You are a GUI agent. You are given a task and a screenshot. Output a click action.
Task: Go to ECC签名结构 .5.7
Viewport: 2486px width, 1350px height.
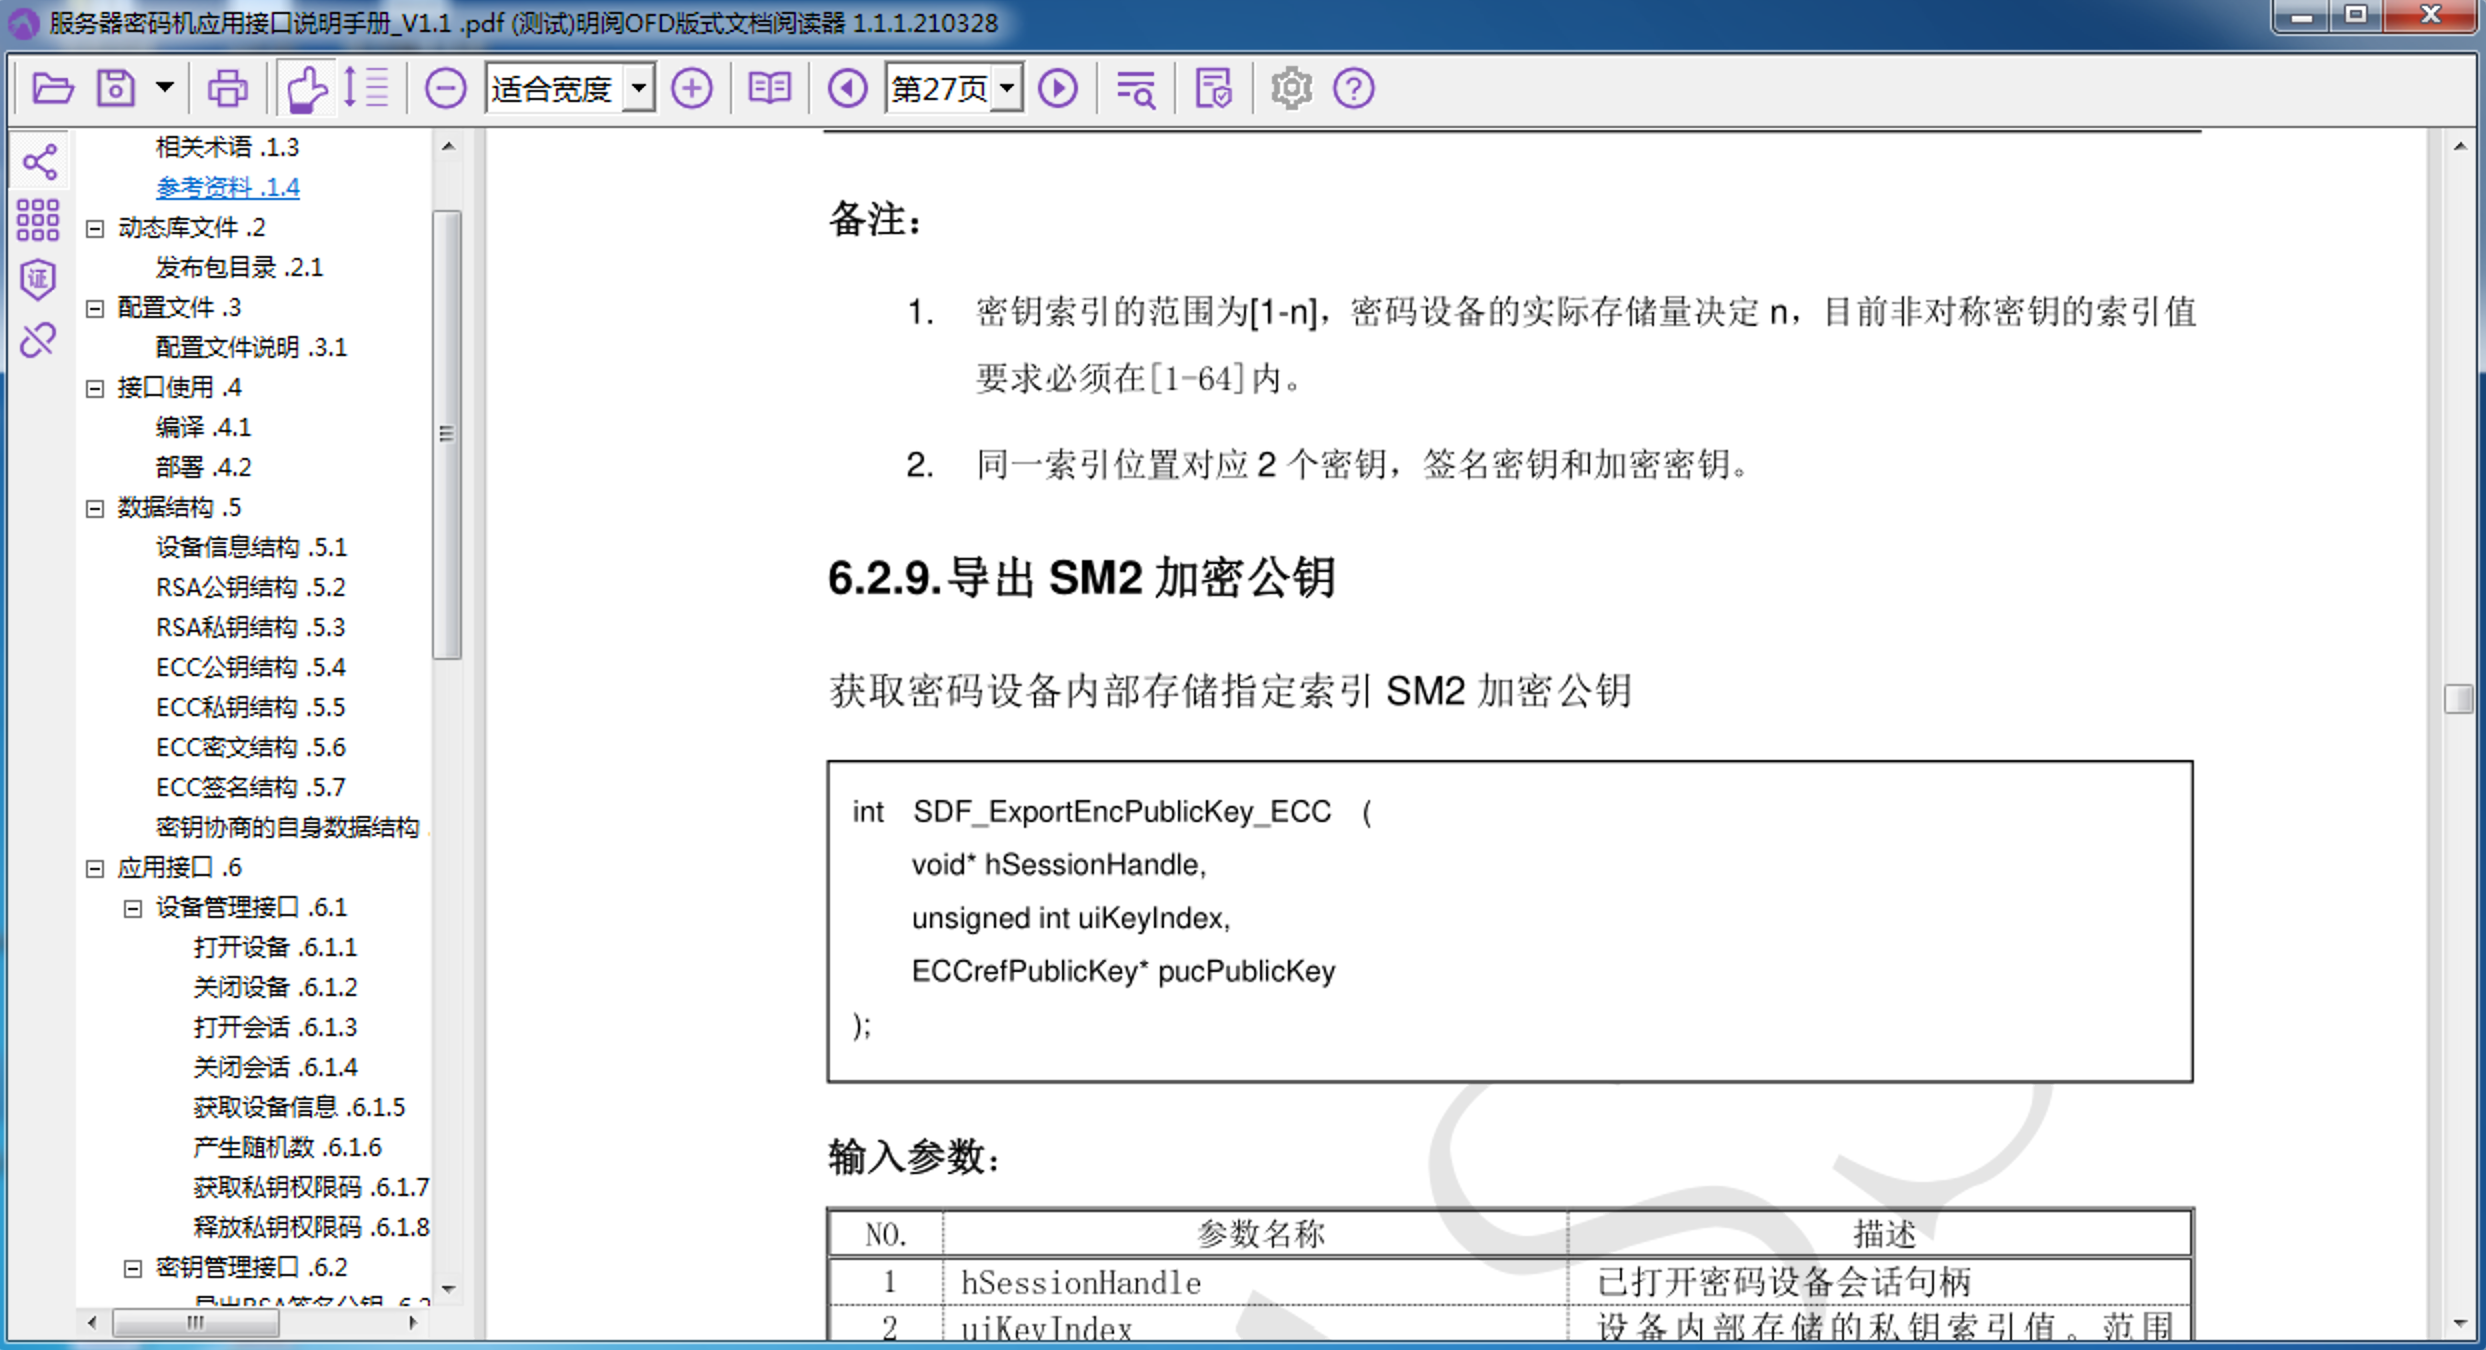[x=250, y=787]
